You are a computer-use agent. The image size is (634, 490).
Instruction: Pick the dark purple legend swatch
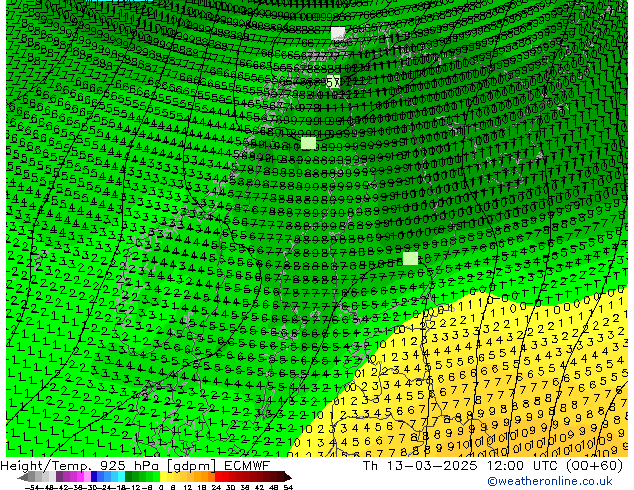(59, 477)
